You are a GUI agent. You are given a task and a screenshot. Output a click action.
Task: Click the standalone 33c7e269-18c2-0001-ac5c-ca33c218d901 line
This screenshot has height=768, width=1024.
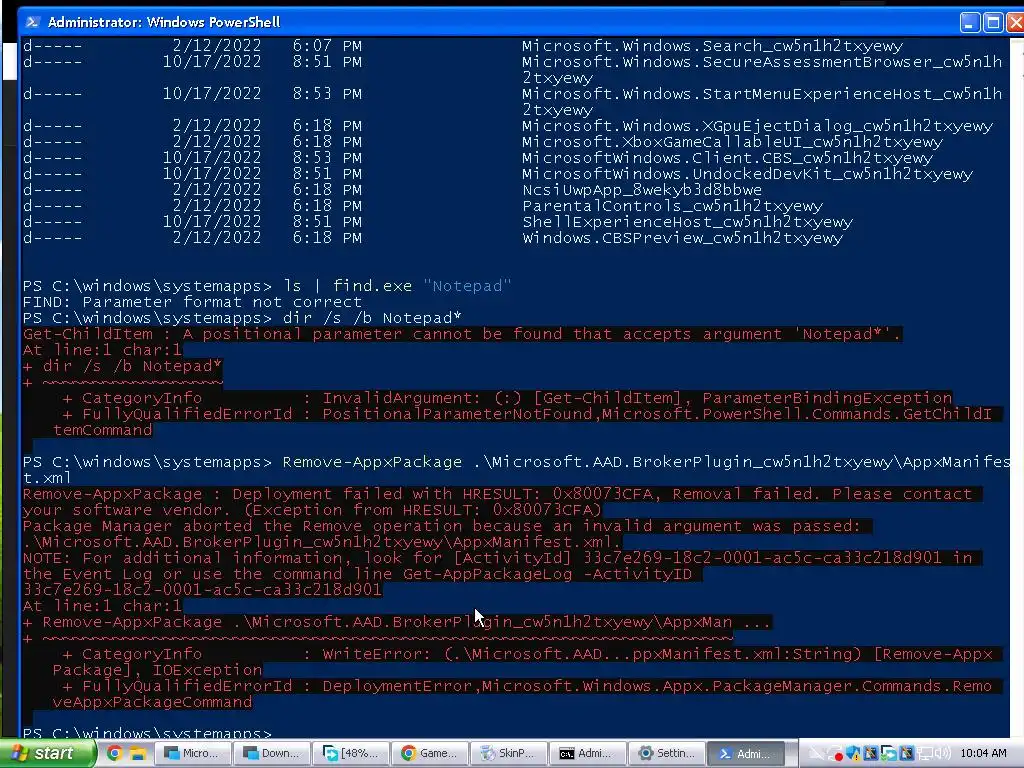[202, 590]
